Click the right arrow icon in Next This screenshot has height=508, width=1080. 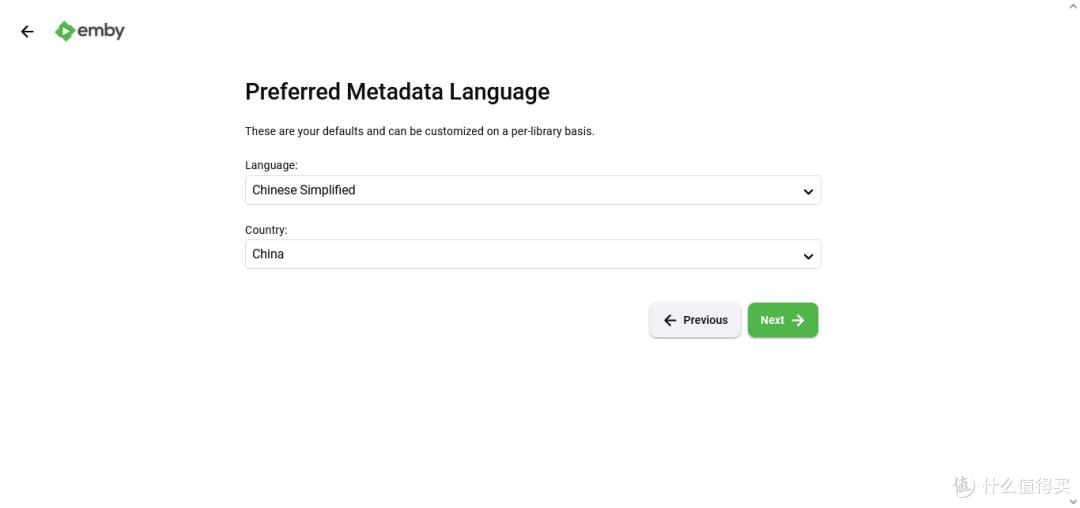coord(798,320)
